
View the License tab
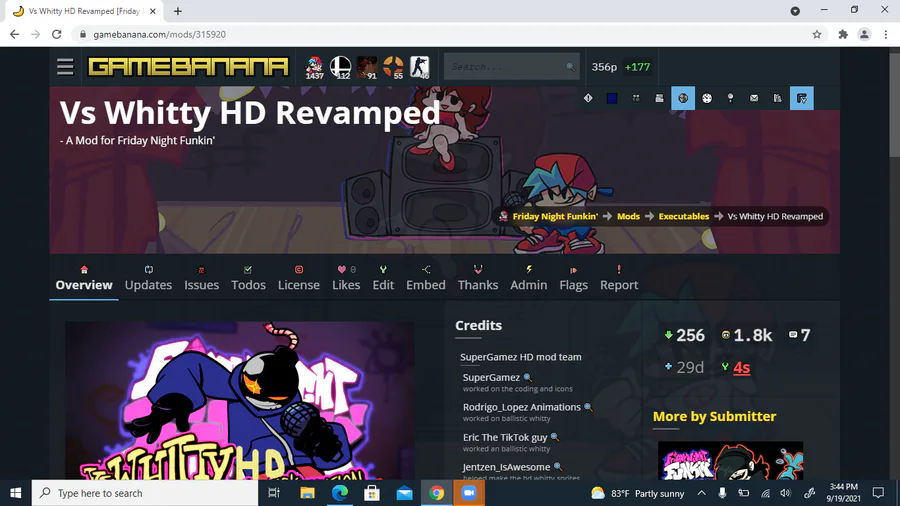(298, 278)
